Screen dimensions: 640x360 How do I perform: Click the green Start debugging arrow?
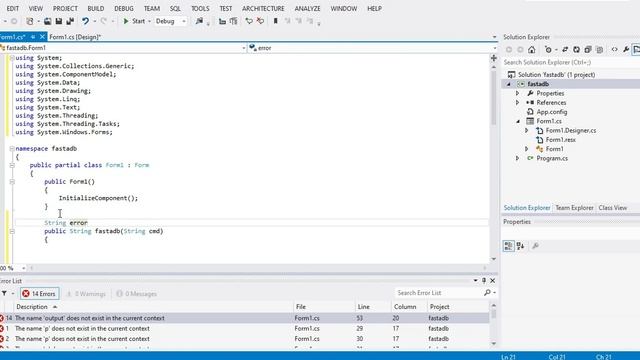pyautogui.click(x=126, y=21)
